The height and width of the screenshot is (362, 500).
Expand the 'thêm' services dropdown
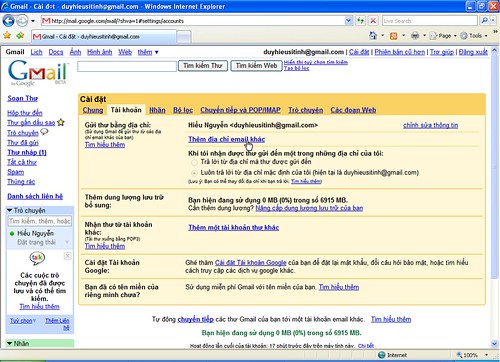148,52
